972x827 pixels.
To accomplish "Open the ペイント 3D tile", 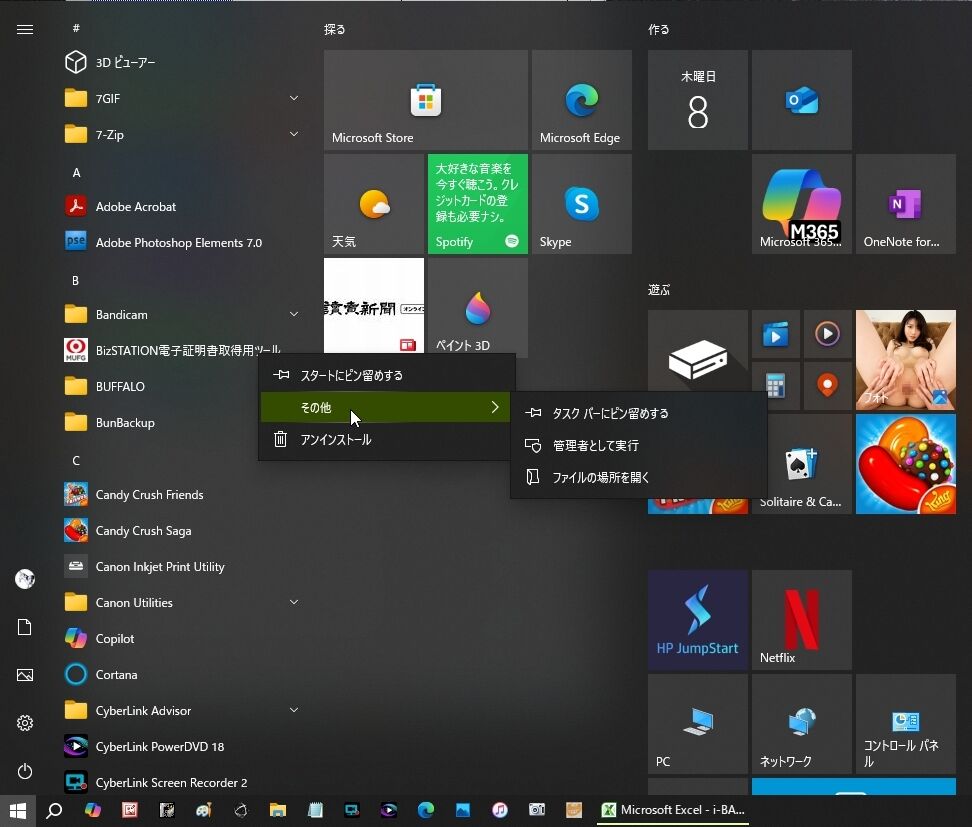I will [x=477, y=307].
